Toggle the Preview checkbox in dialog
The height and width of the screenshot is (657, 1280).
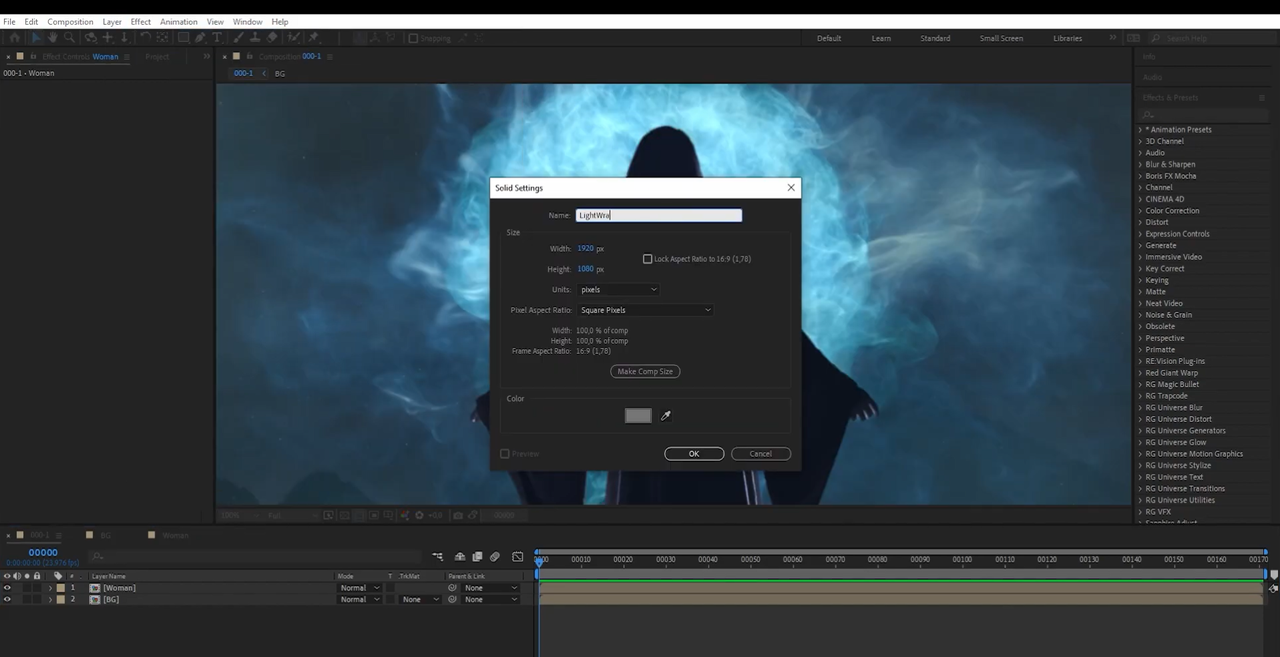click(x=505, y=454)
